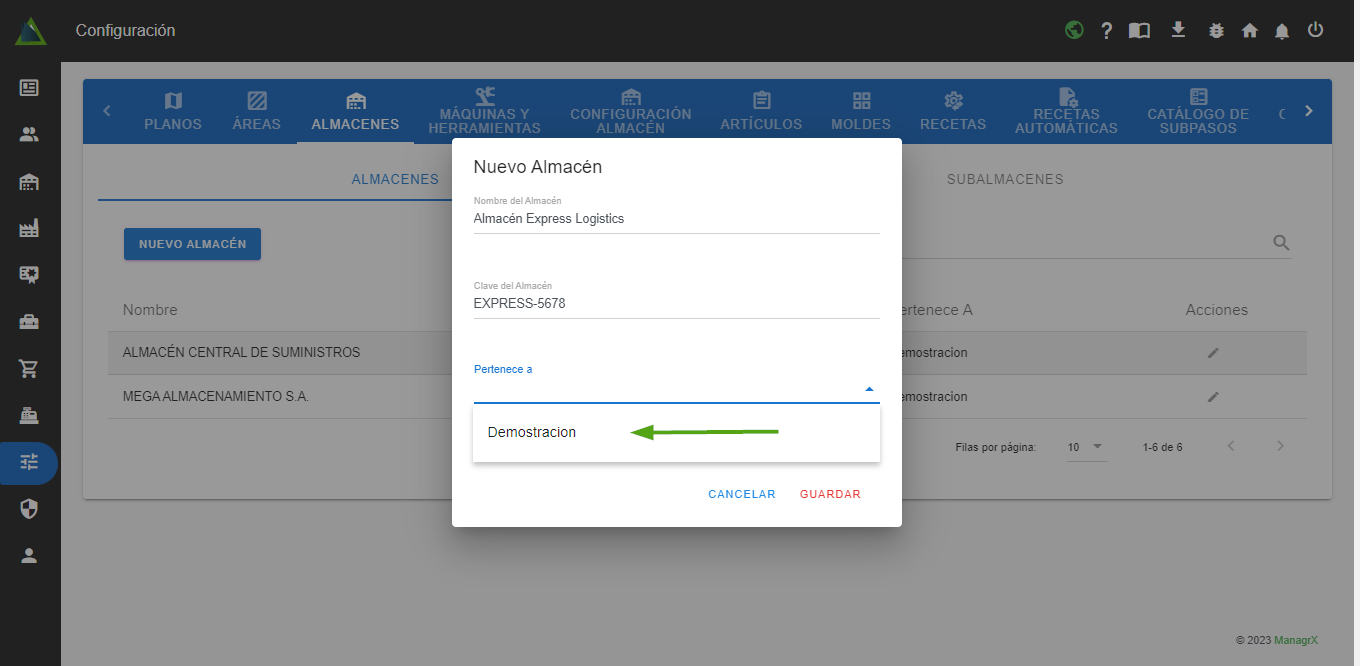Switch to the Subalmacenes tab
Viewport: 1360px width, 666px height.
pyautogui.click(x=1005, y=179)
